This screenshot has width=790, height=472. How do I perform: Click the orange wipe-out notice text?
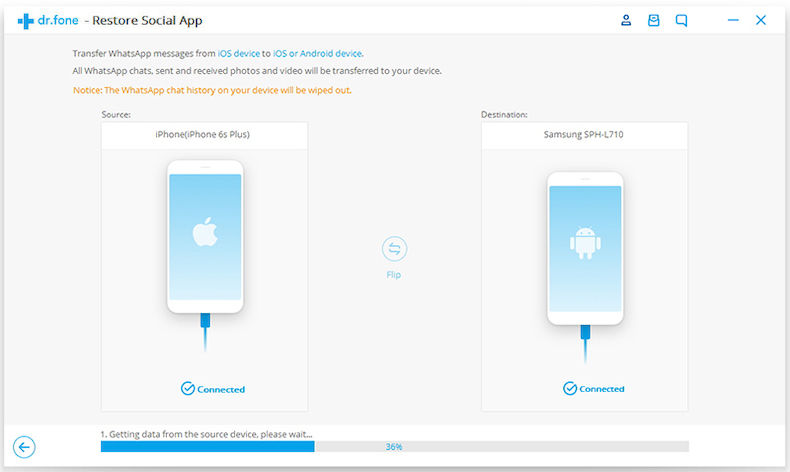(212, 90)
